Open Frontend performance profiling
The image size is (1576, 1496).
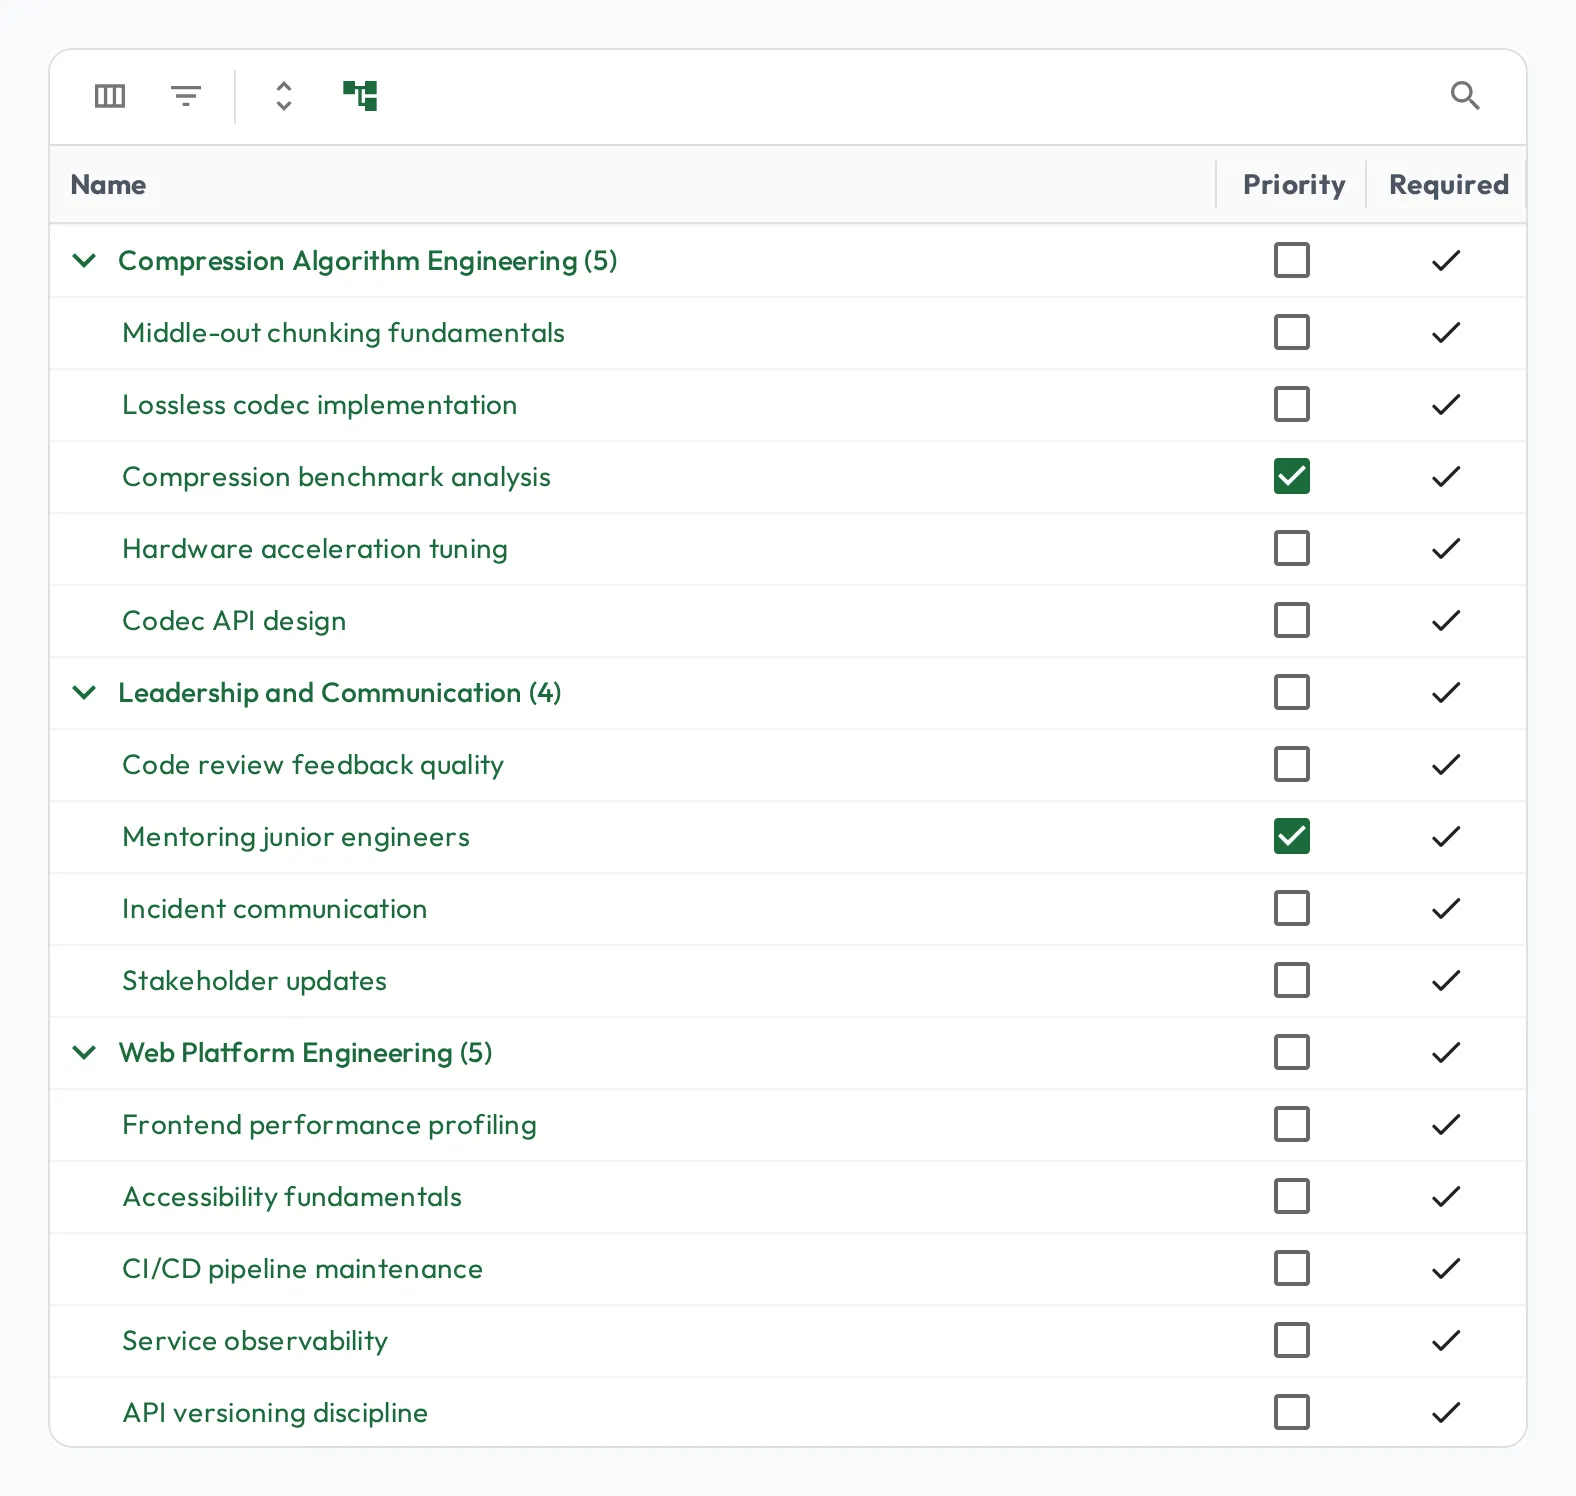point(329,1125)
